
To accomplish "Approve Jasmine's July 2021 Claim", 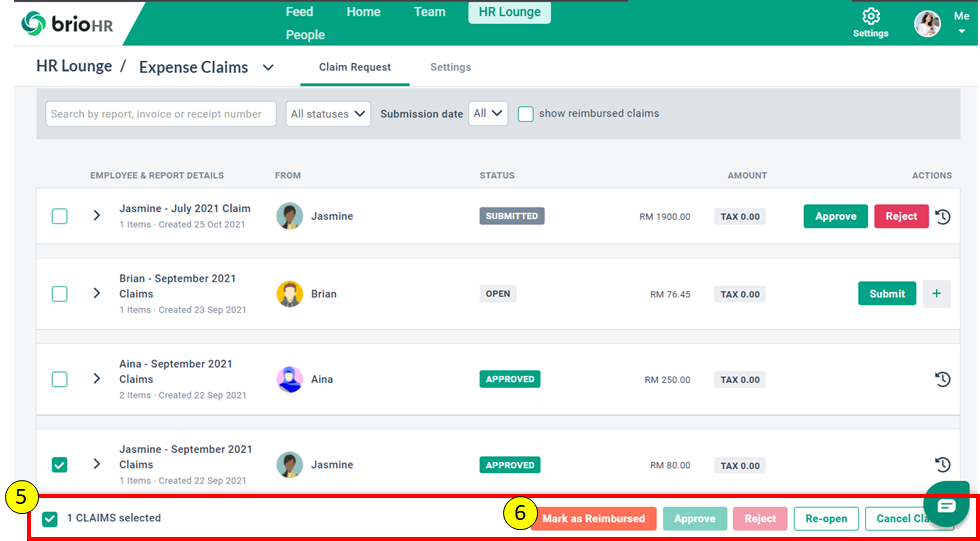I will tap(836, 216).
